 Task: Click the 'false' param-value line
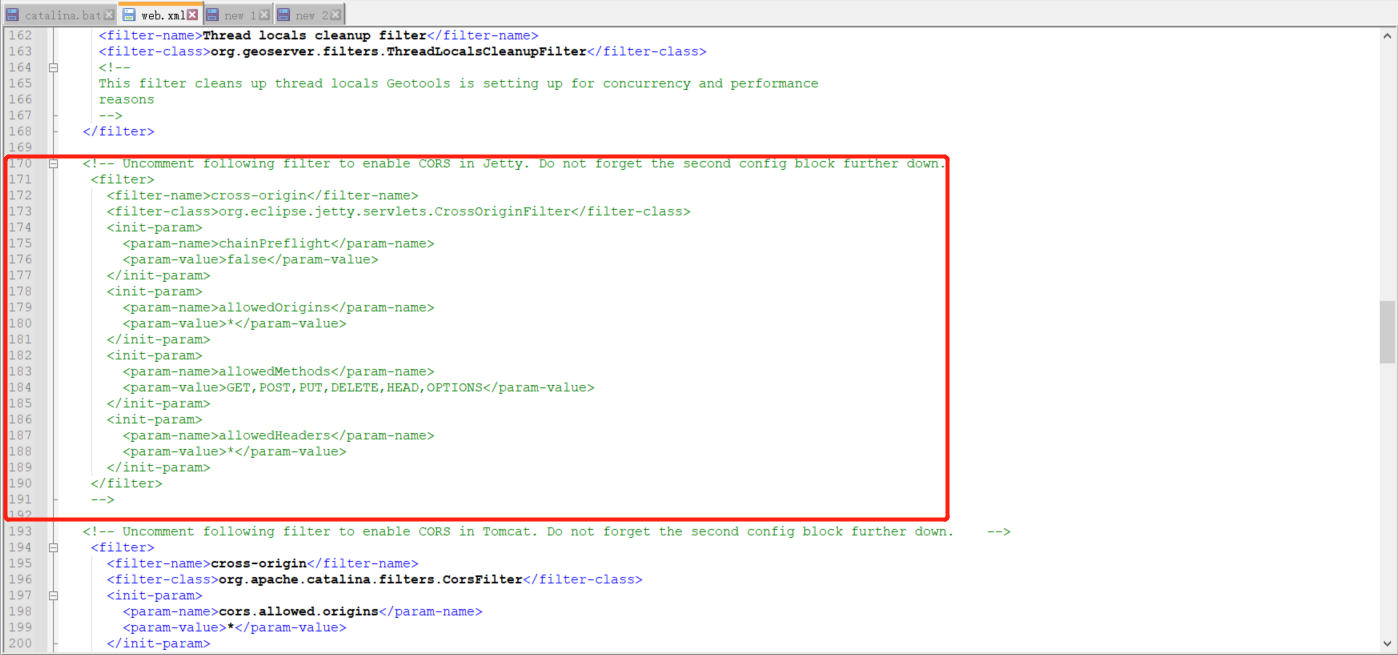250,260
